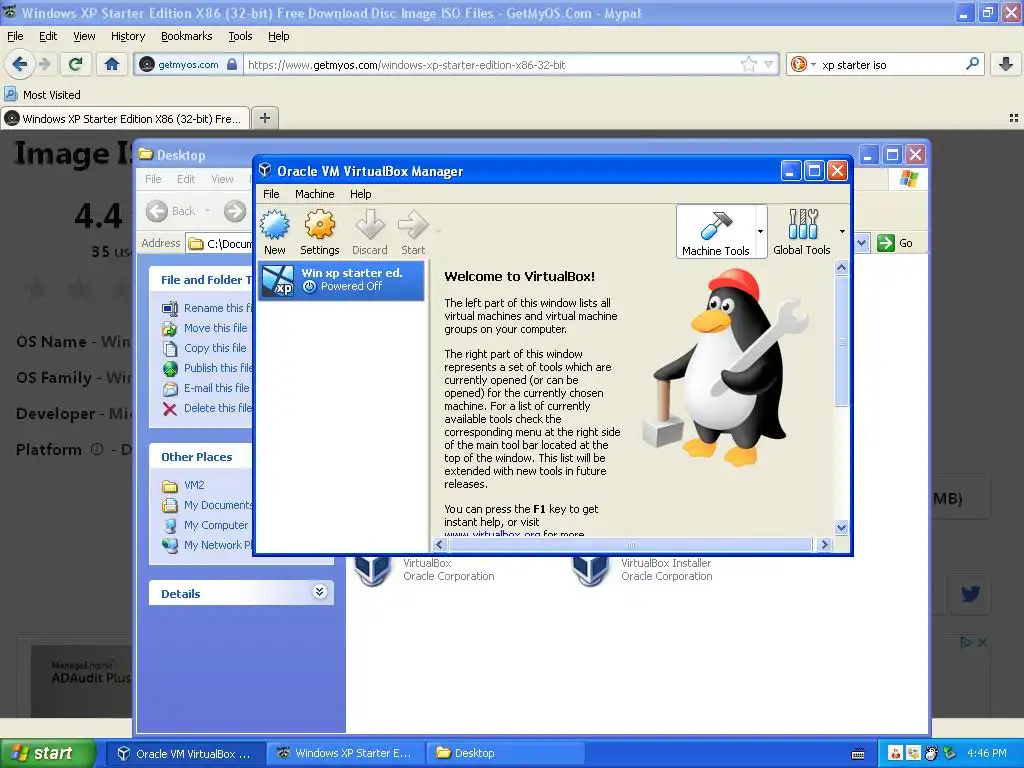Image resolution: width=1024 pixels, height=768 pixels.
Task: Click the browser URL address field
Action: 491,65
